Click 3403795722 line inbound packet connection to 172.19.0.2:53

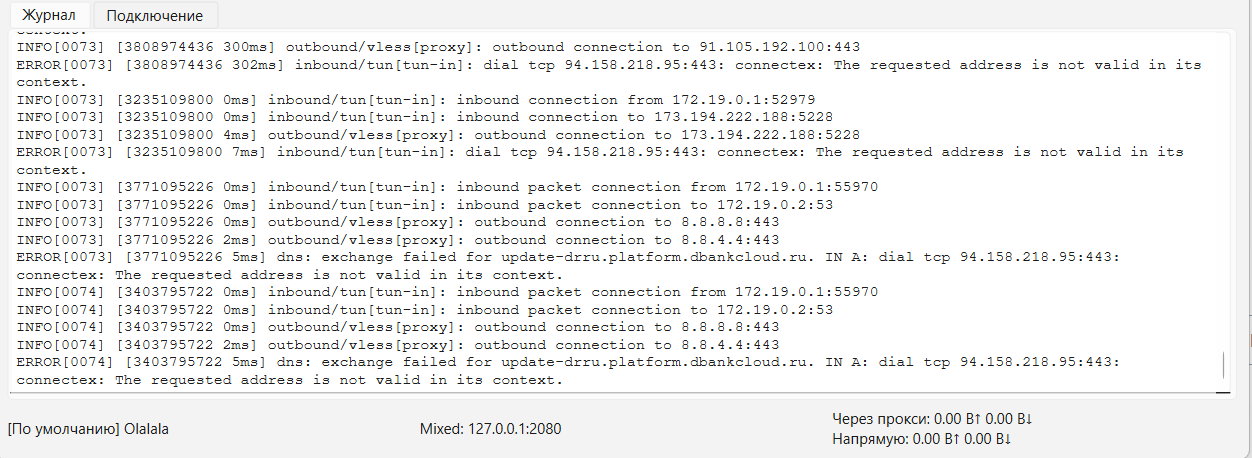click(x=425, y=310)
